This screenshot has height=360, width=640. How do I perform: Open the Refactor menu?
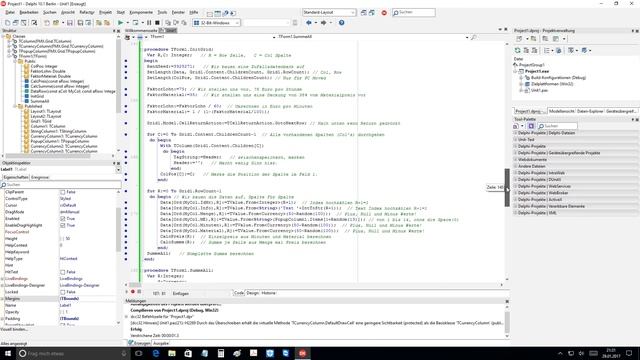[87, 13]
